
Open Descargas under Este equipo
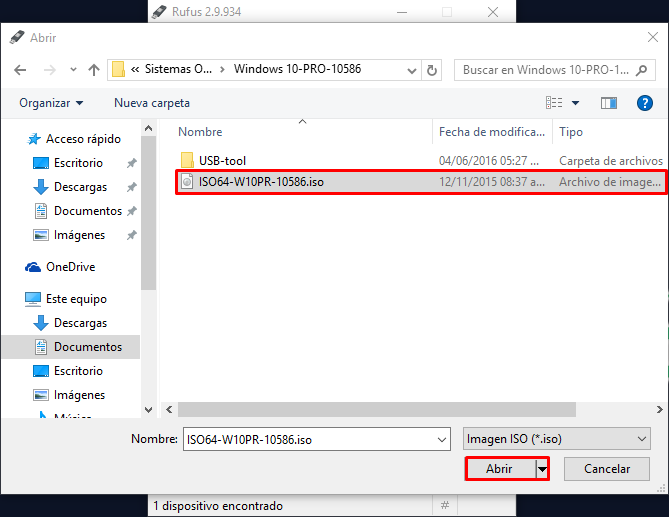point(80,323)
